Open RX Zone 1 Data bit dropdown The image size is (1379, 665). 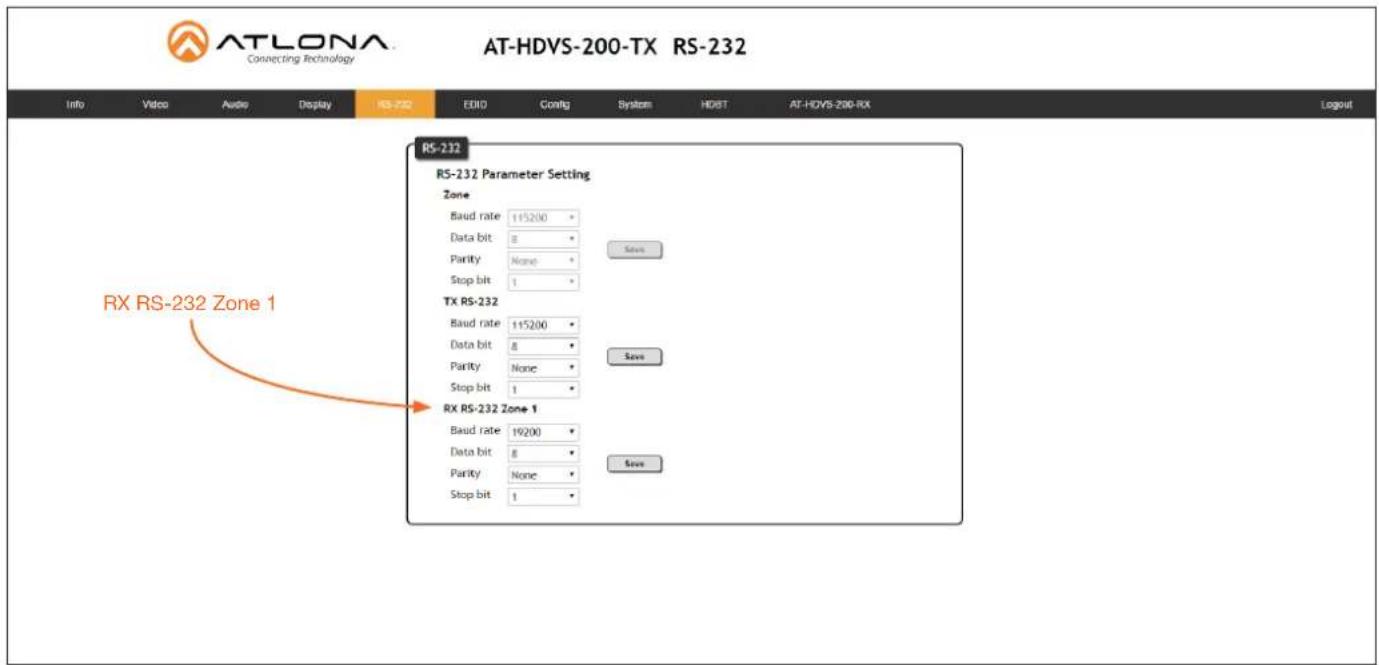click(544, 453)
